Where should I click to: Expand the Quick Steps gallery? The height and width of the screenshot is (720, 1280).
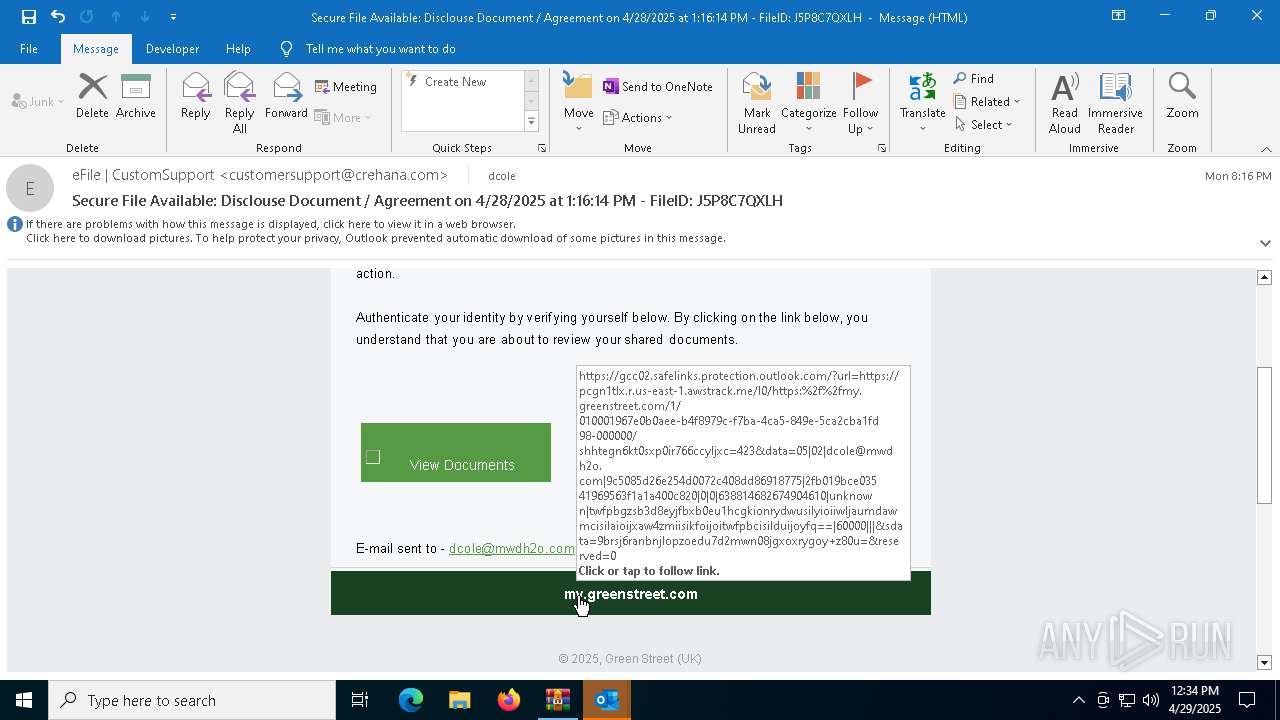pyautogui.click(x=531, y=122)
